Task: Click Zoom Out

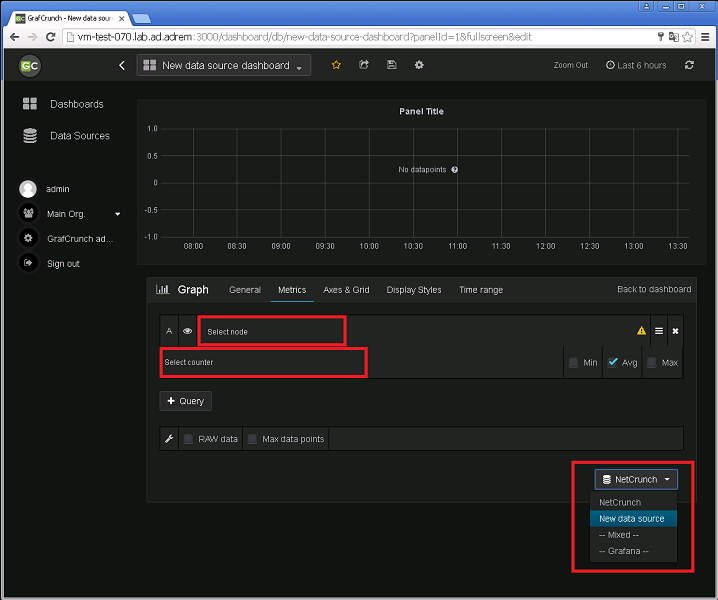Action: pyautogui.click(x=571, y=65)
